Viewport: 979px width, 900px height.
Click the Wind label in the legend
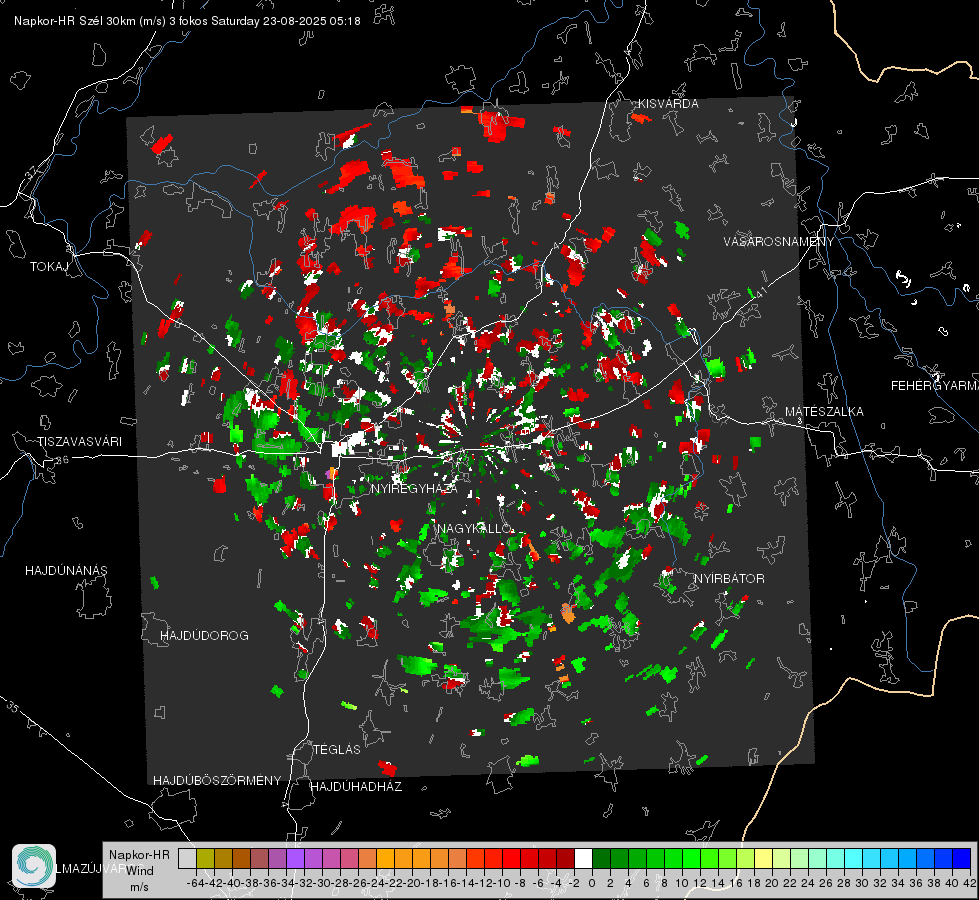tap(140, 870)
